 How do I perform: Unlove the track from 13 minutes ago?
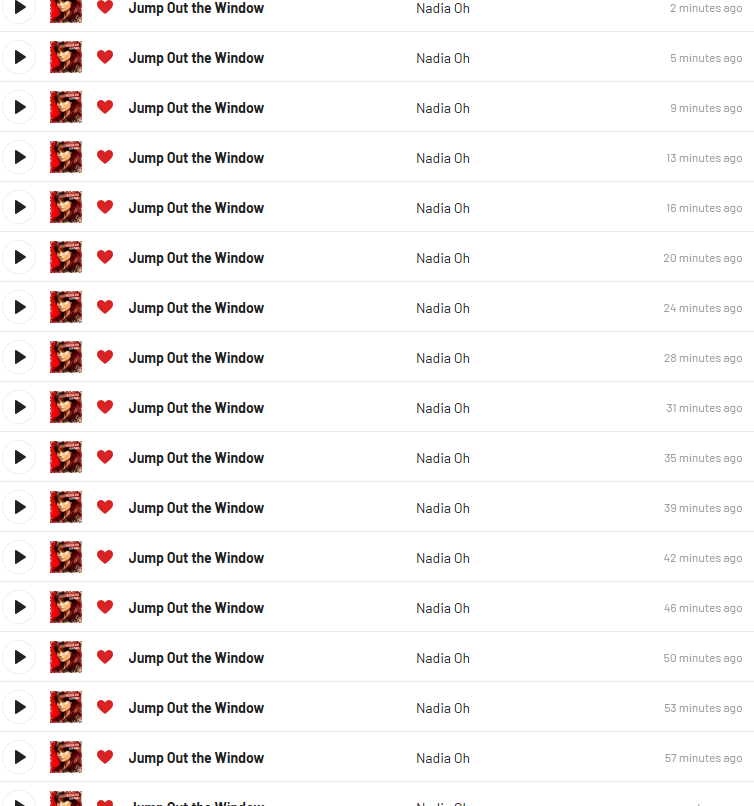(105, 157)
